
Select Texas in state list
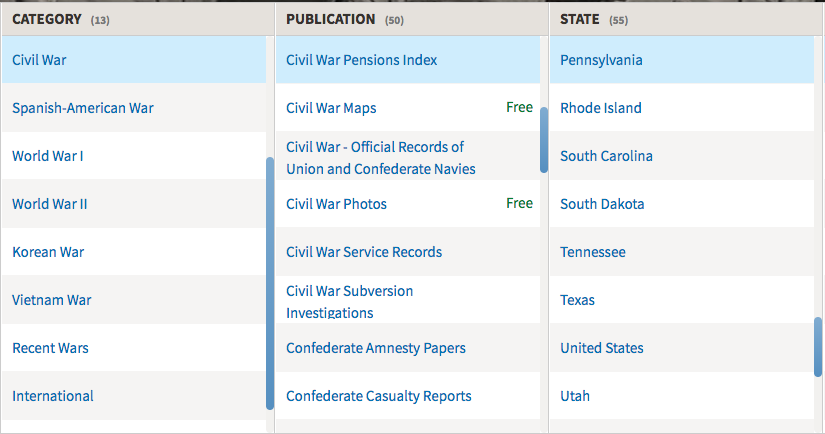coord(682,300)
